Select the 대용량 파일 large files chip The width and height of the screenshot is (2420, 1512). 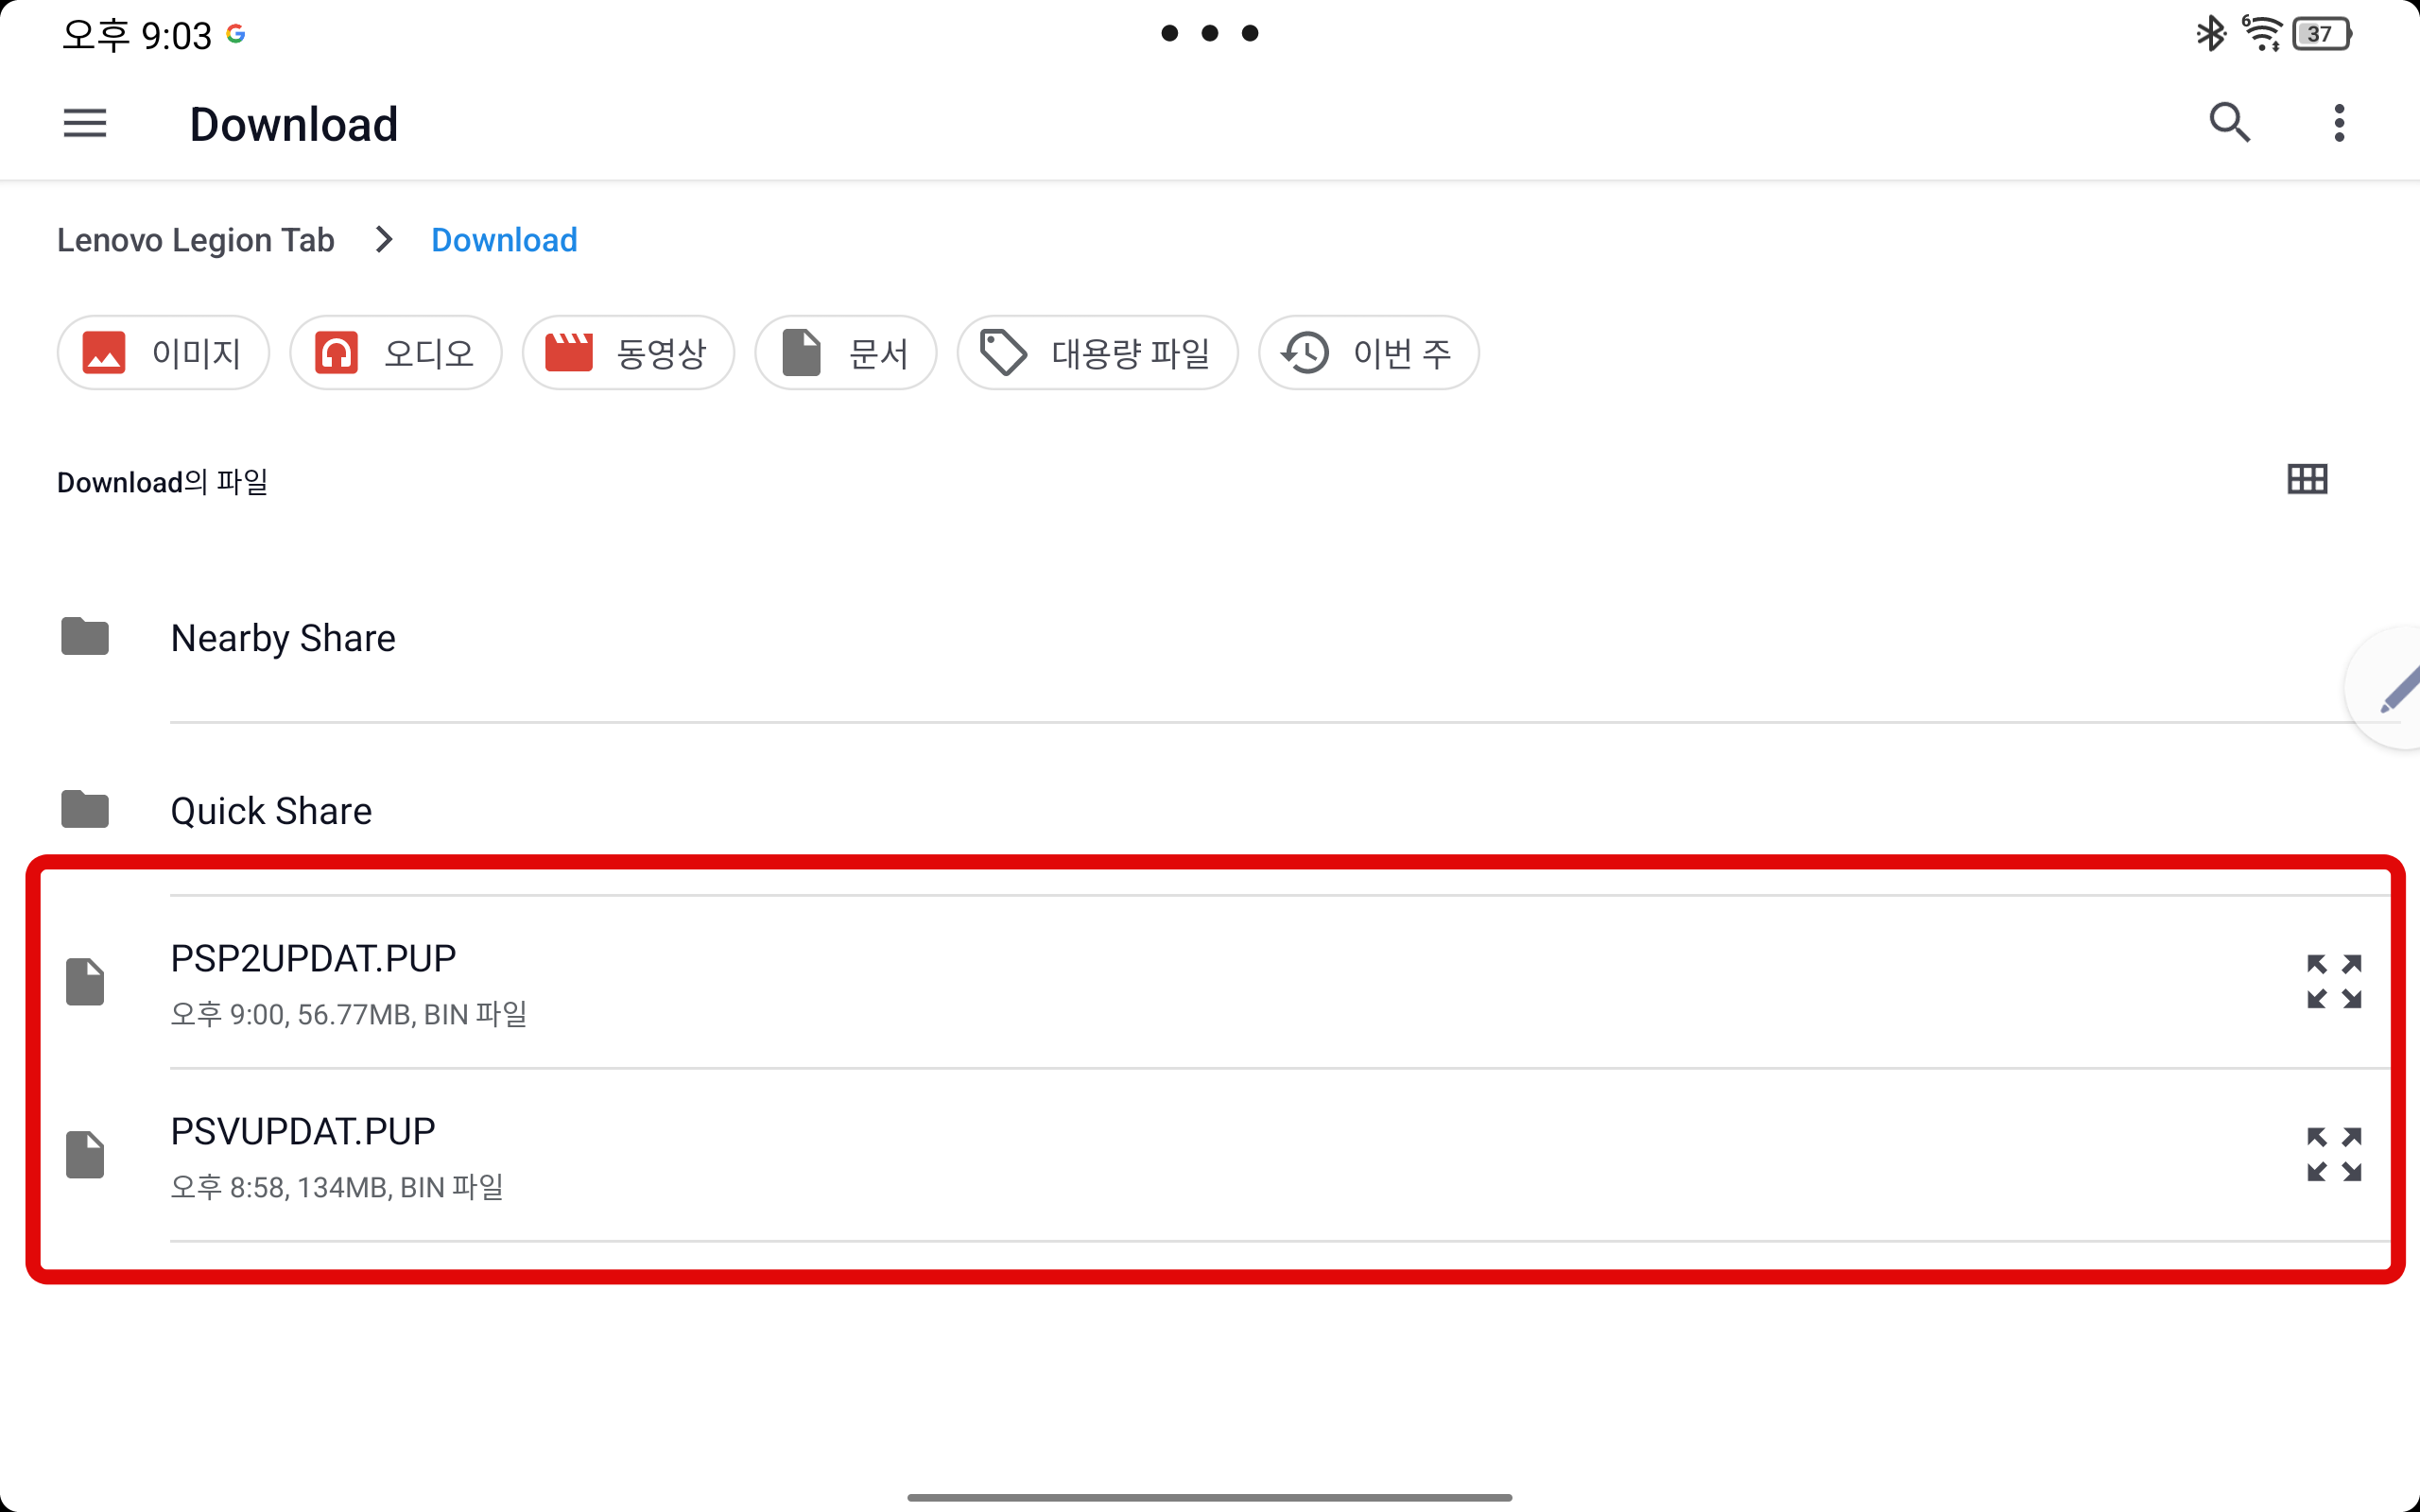click(1097, 353)
